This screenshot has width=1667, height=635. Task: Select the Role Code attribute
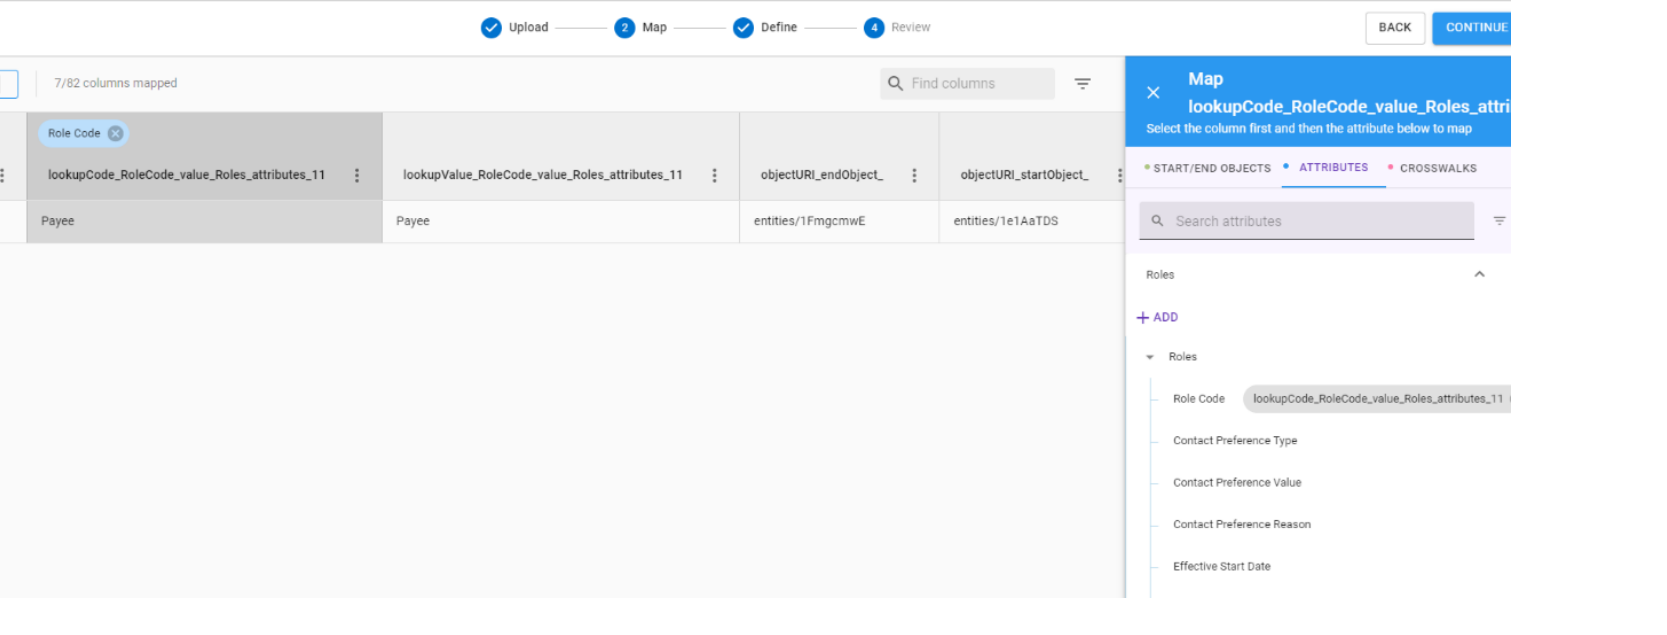pyautogui.click(x=1198, y=399)
